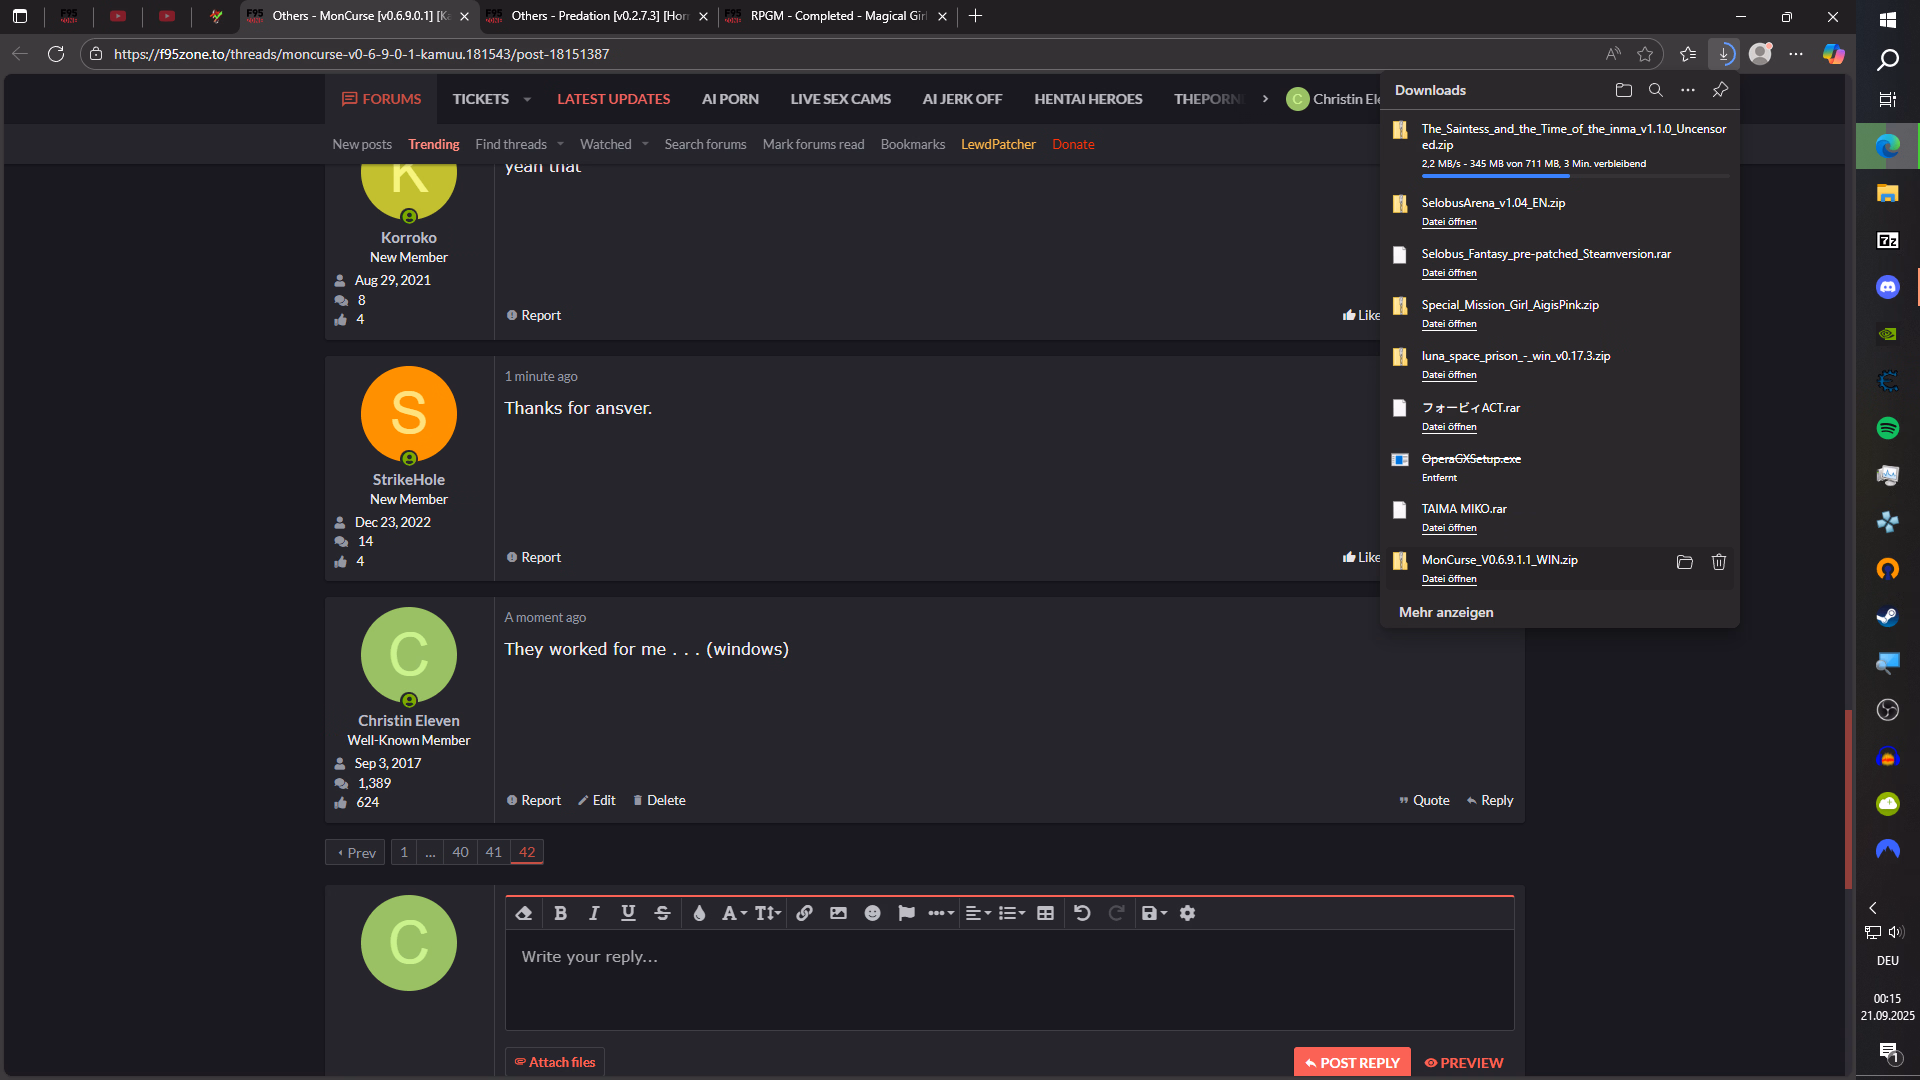This screenshot has height=1080, width=1920.
Task: Click the insert image icon
Action: point(838,913)
